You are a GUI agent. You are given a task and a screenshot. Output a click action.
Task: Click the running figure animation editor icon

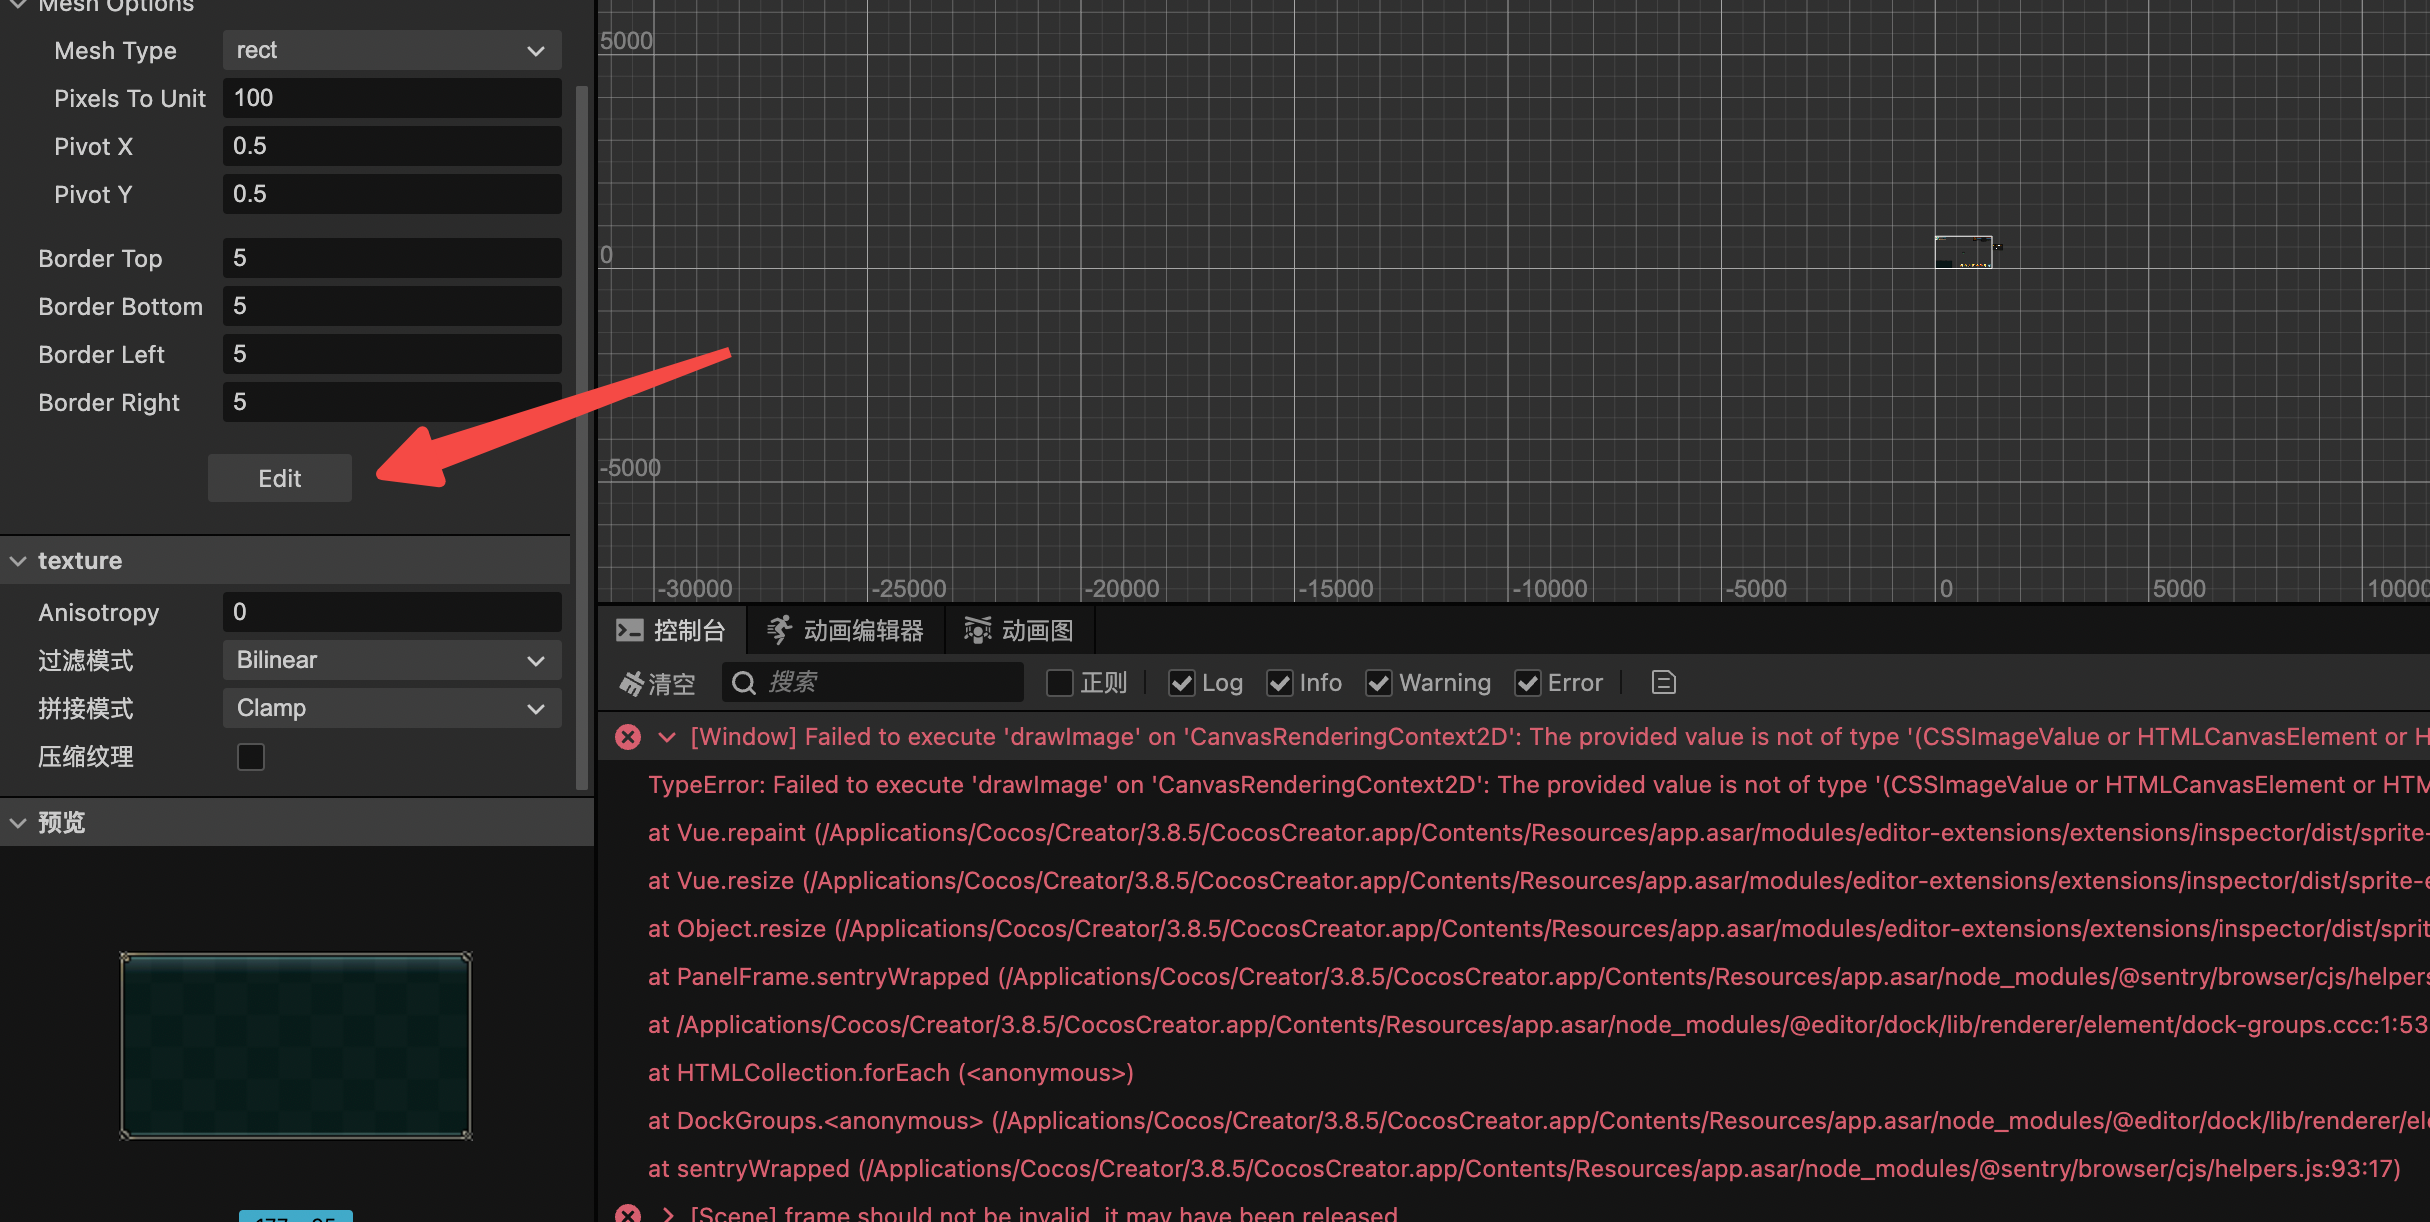coord(779,631)
